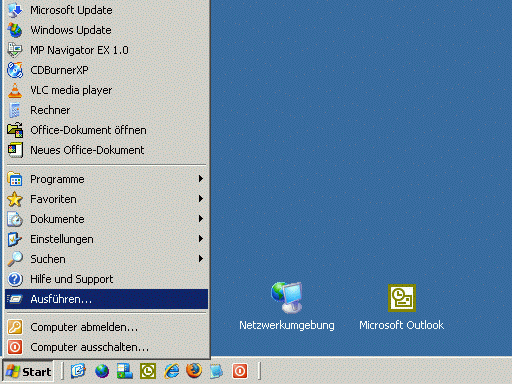The width and height of the screenshot is (512, 384).
Task: Launch CDBurnerXP from the Start menu
Action: pos(106,70)
